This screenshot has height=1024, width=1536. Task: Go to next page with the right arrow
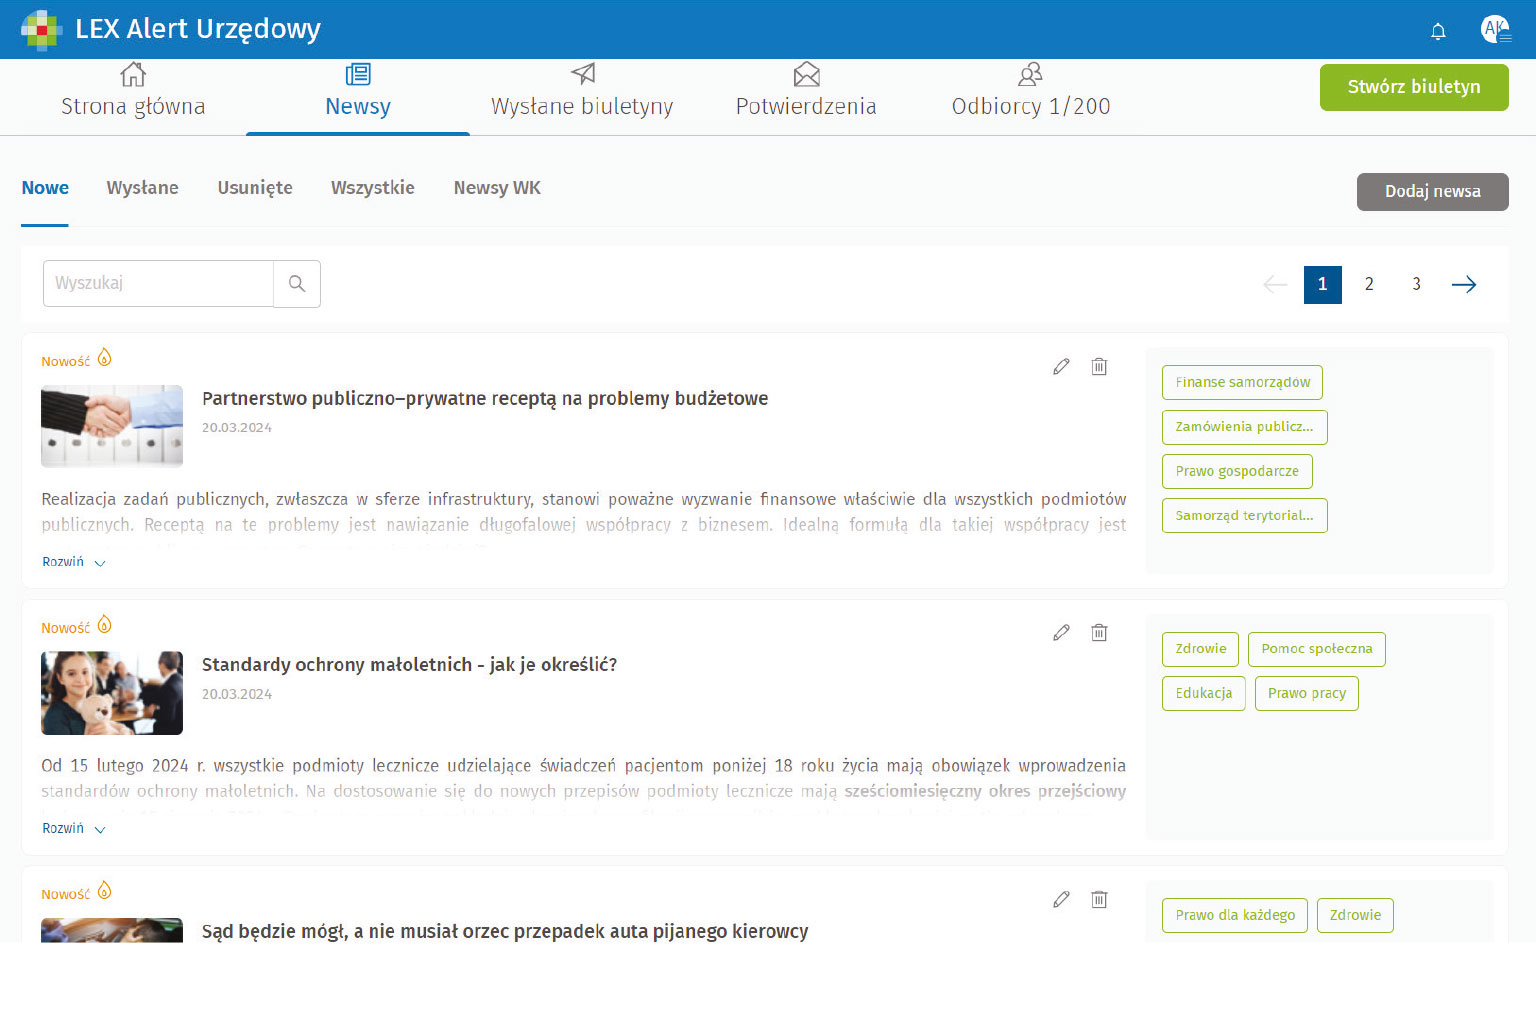1463,285
